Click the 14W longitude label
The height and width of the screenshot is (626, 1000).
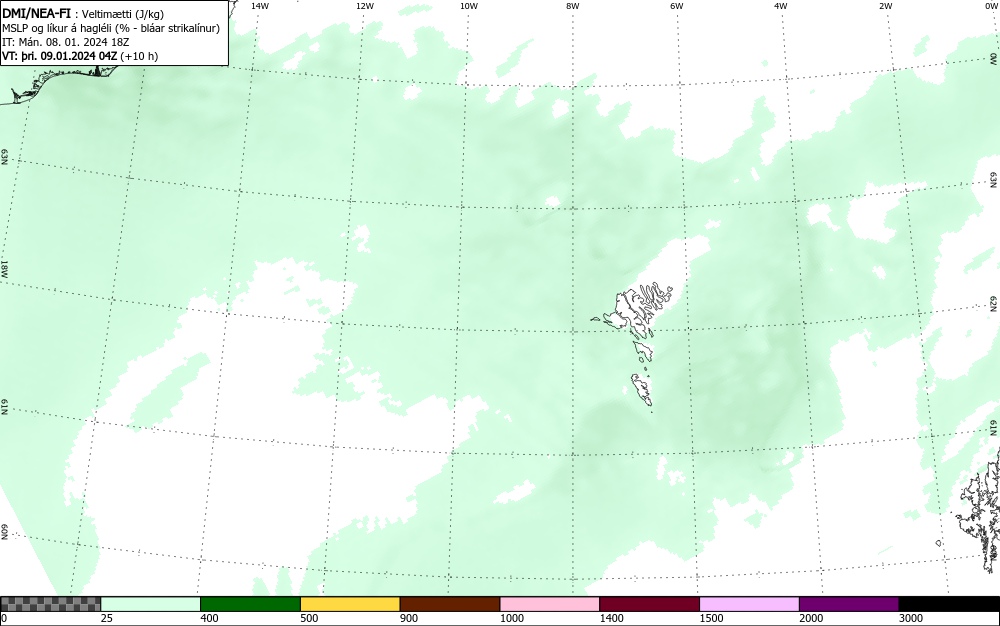(x=260, y=6)
